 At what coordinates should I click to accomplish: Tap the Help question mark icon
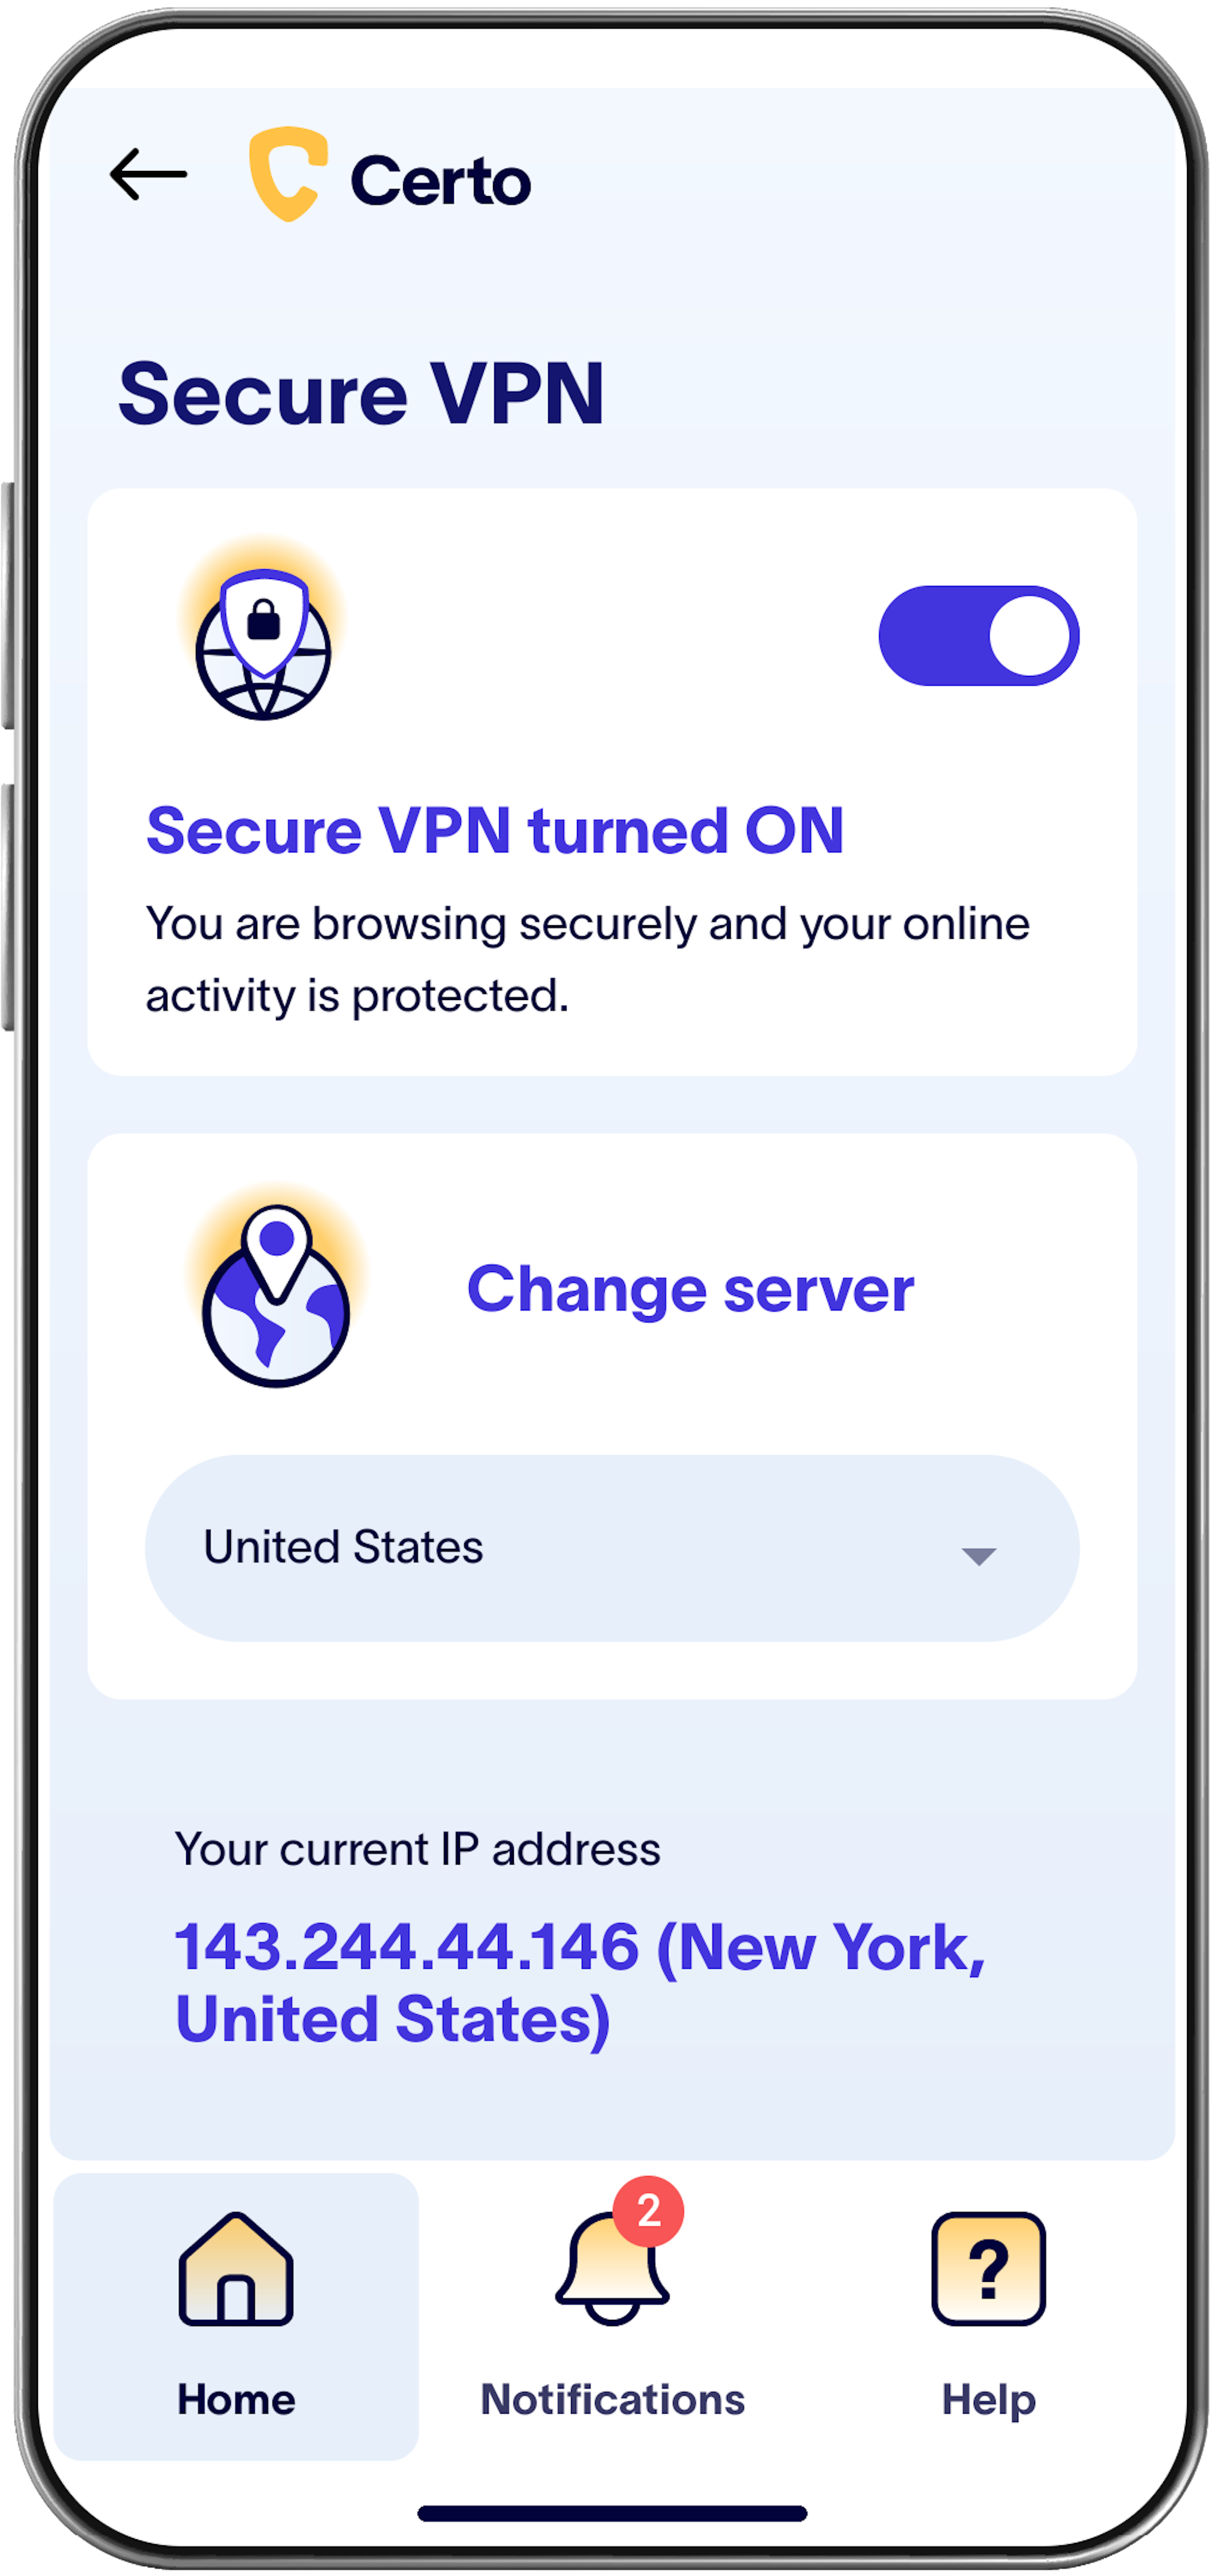[988, 2269]
